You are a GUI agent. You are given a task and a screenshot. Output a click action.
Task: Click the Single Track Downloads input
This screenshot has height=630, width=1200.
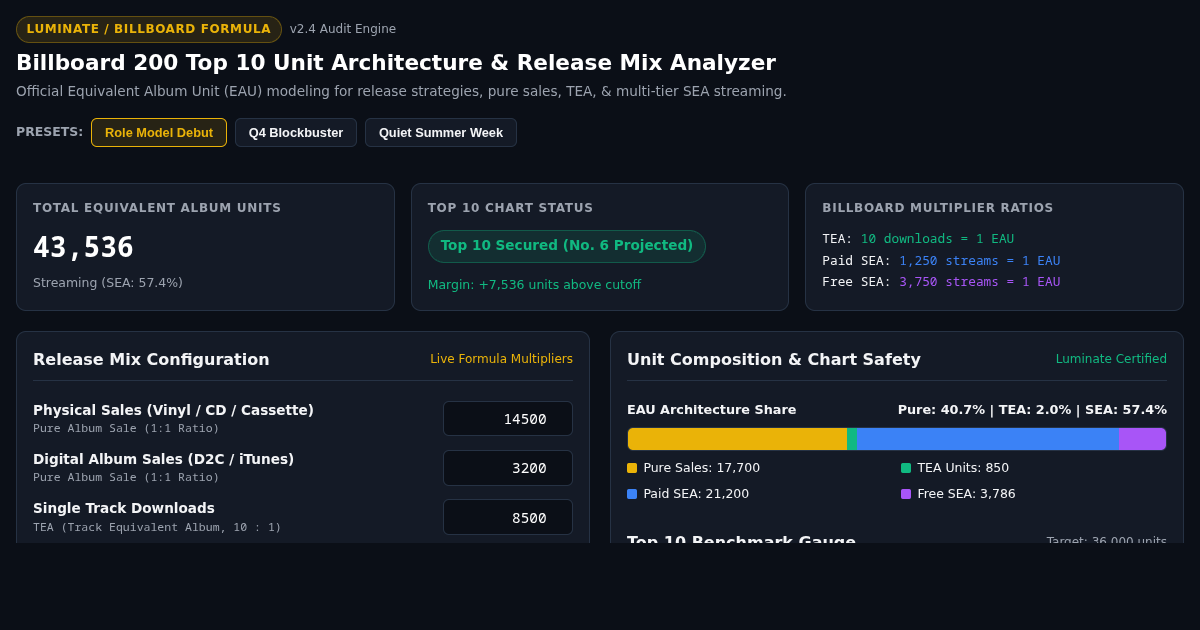508,517
